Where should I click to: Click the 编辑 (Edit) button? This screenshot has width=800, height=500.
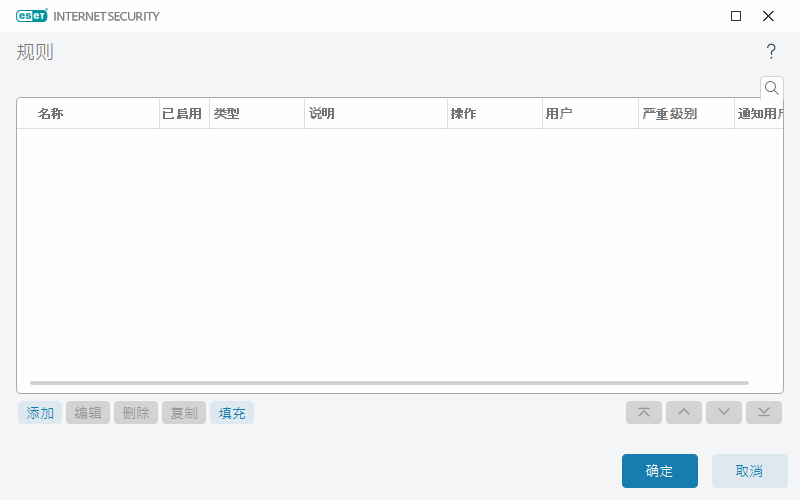[x=88, y=413]
